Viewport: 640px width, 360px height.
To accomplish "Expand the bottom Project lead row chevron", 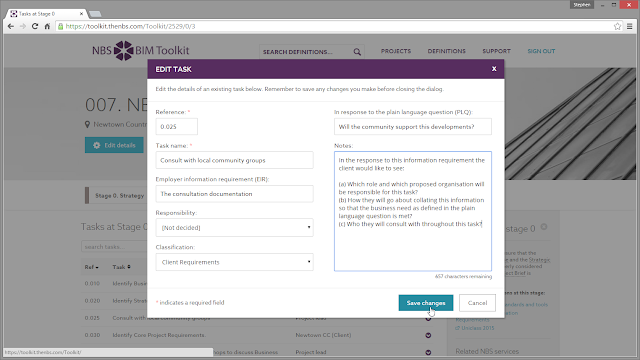I will [428, 352].
